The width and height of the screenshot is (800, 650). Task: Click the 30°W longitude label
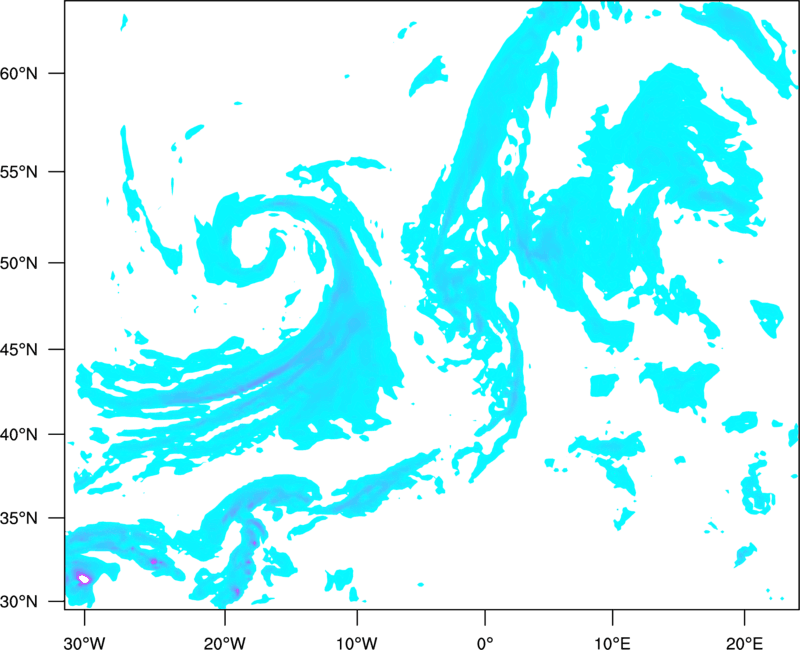click(85, 643)
